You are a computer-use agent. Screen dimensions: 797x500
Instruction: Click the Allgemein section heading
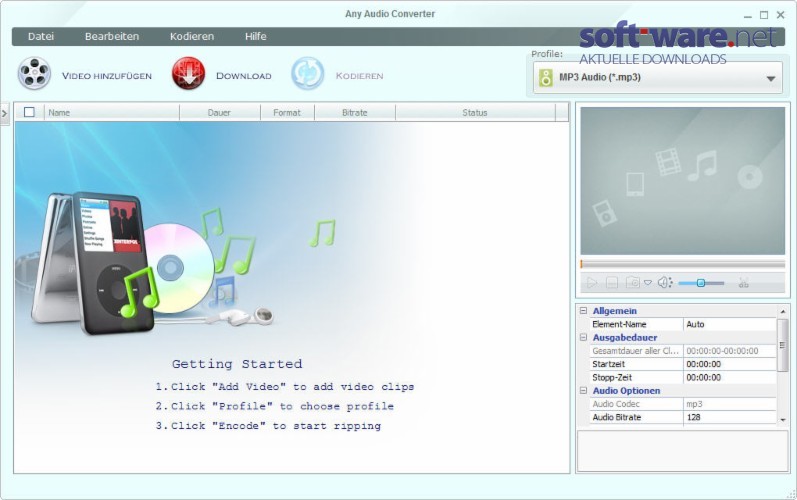coord(615,310)
